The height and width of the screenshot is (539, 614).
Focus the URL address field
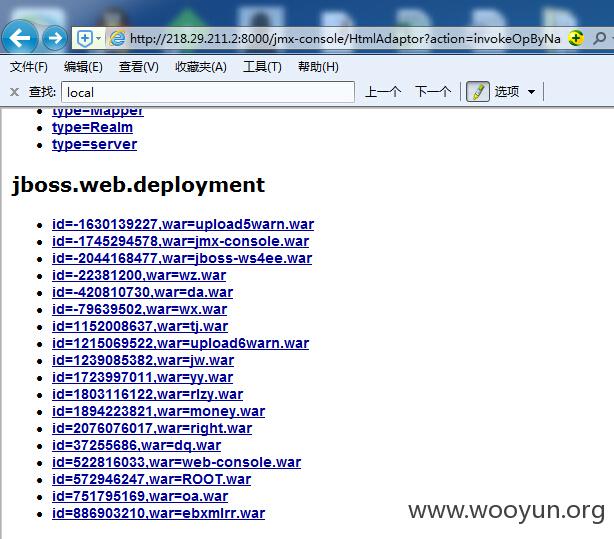pyautogui.click(x=345, y=38)
